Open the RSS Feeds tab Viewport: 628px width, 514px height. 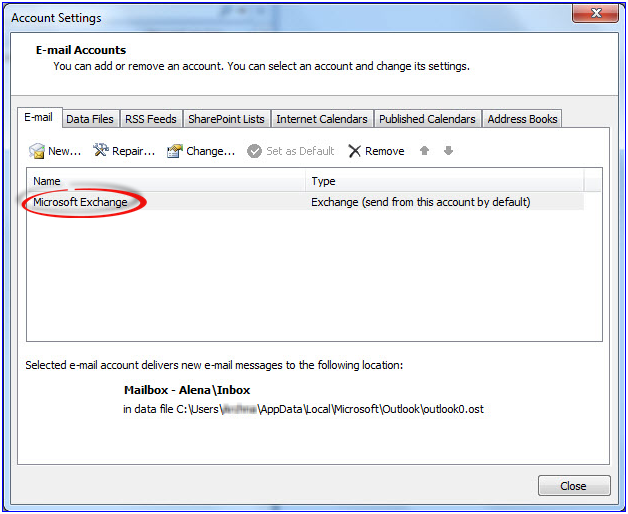(151, 119)
